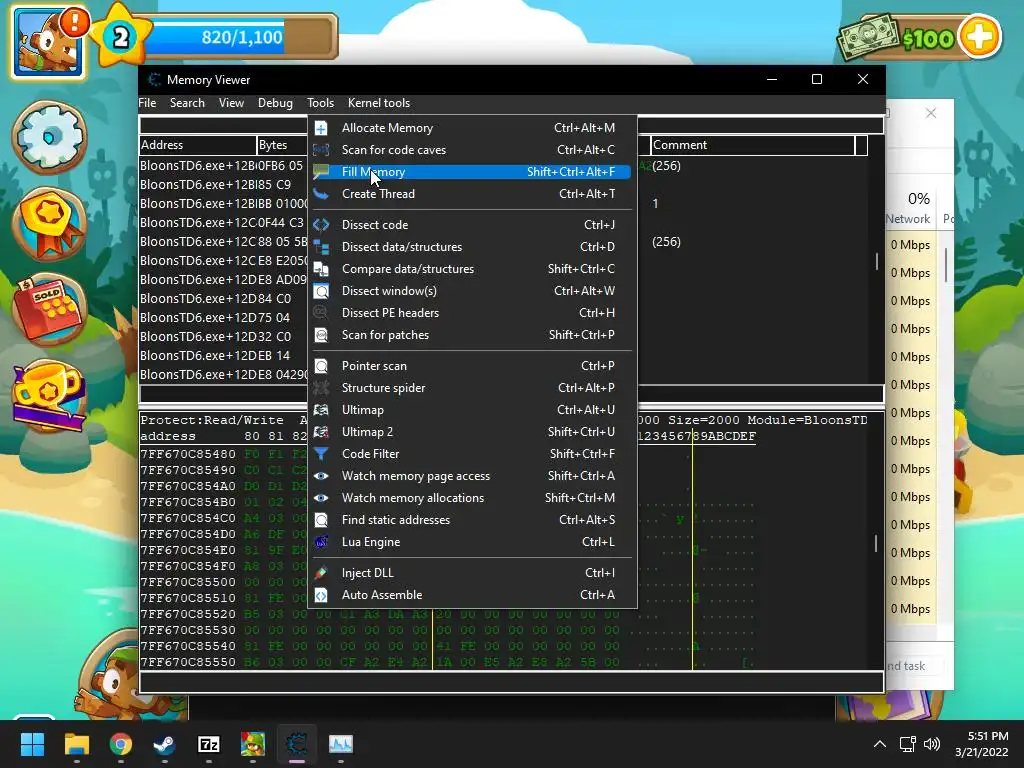
Task: Open the trophy cup button in game
Action: (x=50, y=396)
